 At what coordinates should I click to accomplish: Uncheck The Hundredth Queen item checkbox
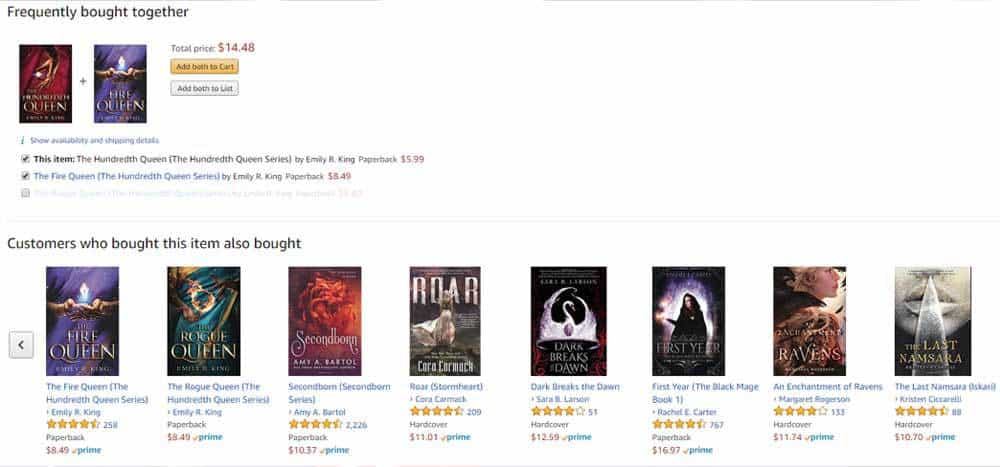coord(26,159)
